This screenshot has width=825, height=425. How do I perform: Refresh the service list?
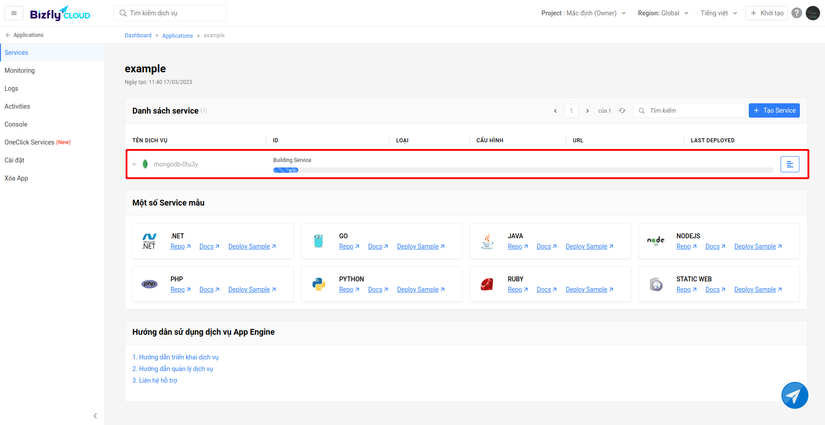[x=622, y=111]
